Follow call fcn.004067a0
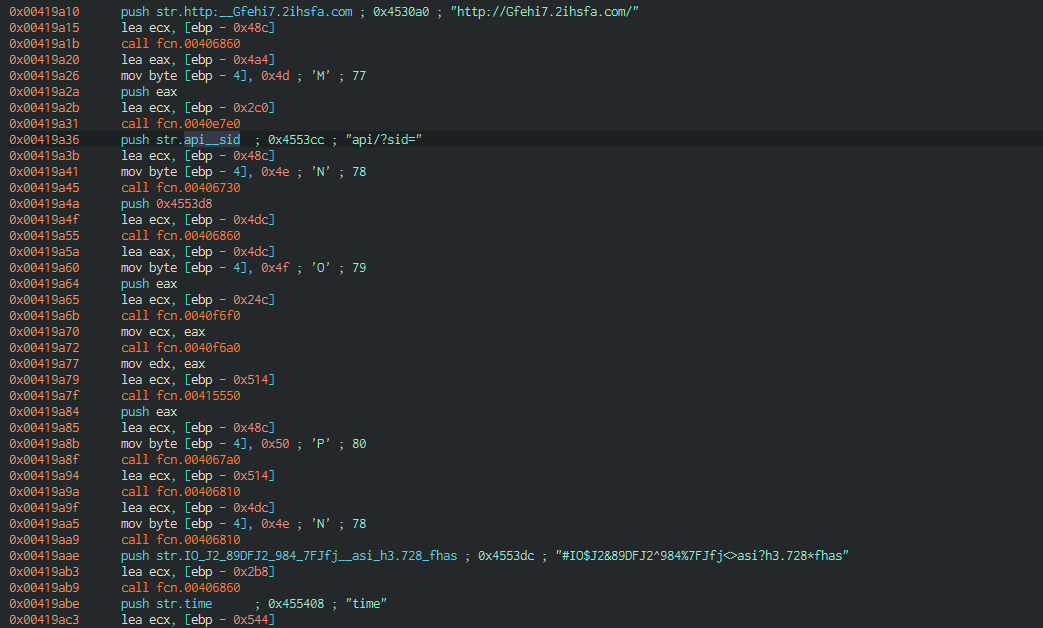Viewport: 1043px width, 628px height. point(180,458)
